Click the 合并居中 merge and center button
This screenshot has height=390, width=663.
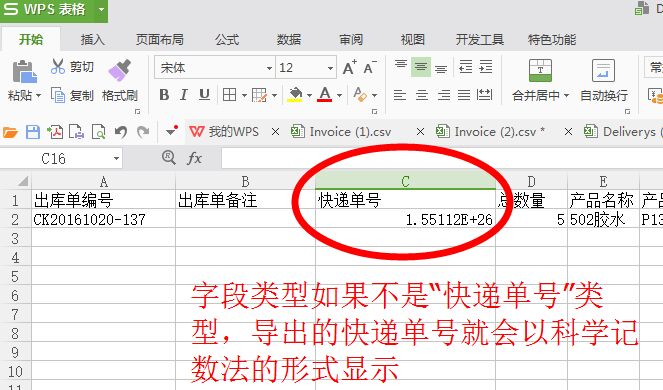click(x=540, y=80)
